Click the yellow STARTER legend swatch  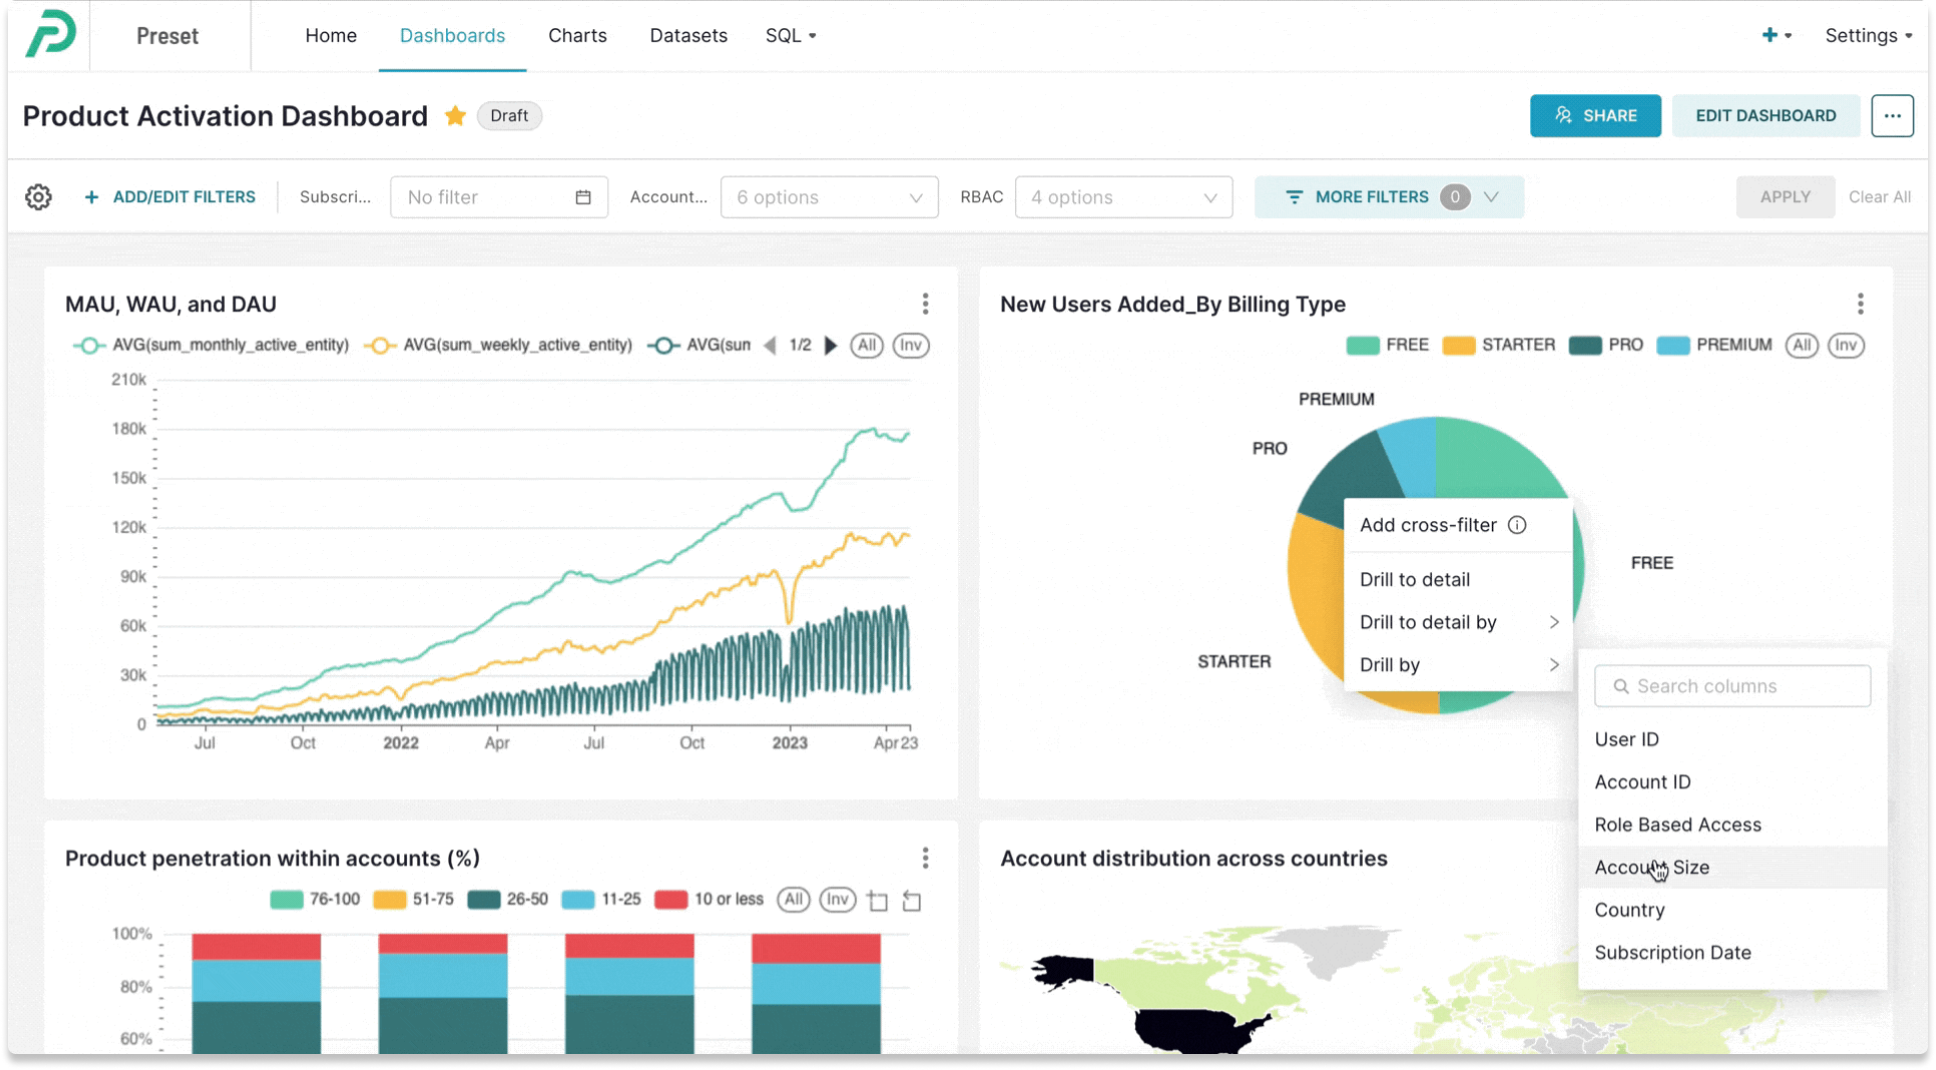pyautogui.click(x=1457, y=344)
